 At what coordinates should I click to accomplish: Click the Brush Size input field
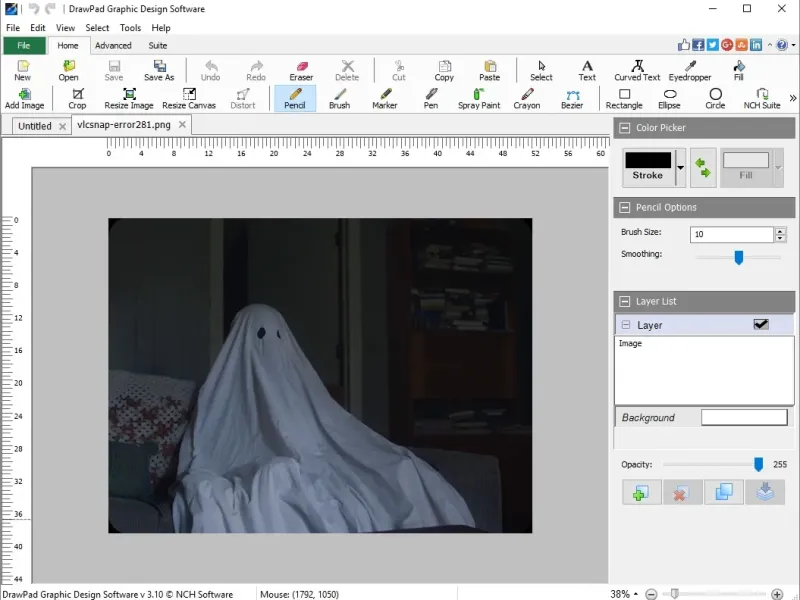pos(732,234)
